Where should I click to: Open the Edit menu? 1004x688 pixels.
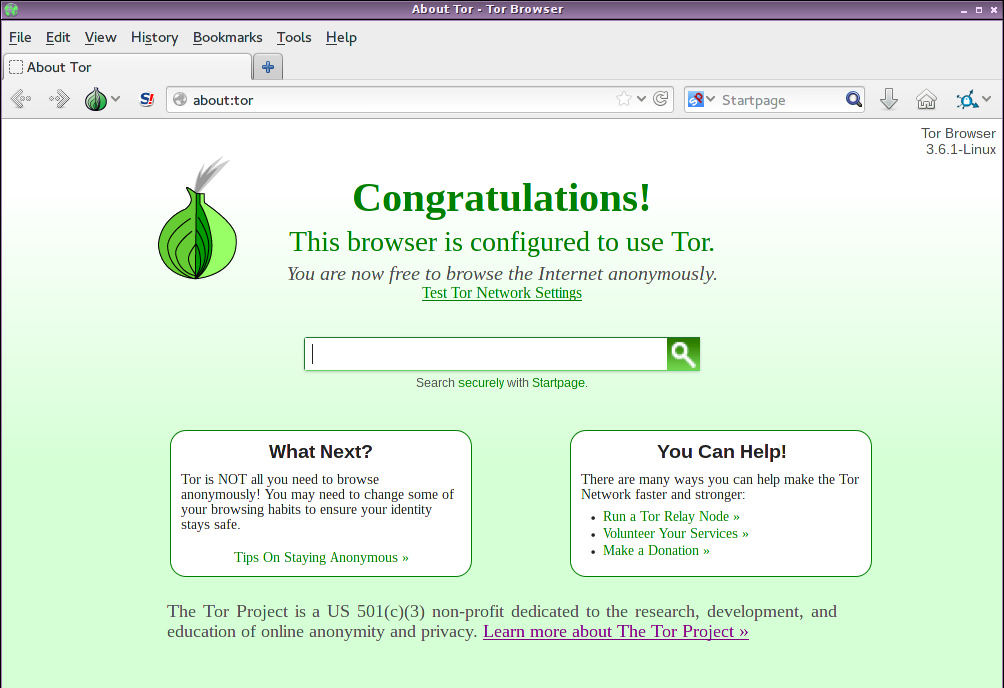58,37
